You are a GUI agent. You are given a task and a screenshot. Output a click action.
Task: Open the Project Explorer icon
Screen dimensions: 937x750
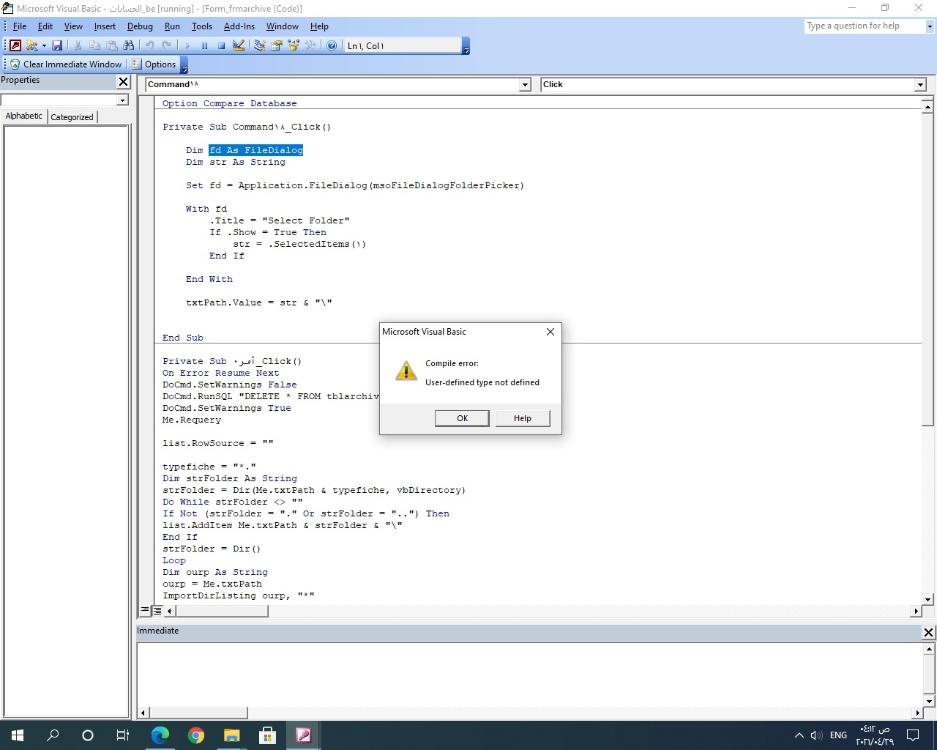point(259,45)
